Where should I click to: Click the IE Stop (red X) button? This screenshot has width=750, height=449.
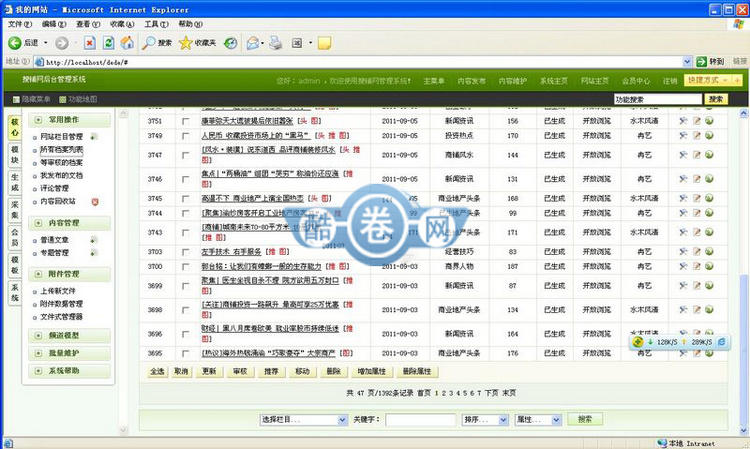[x=89, y=43]
